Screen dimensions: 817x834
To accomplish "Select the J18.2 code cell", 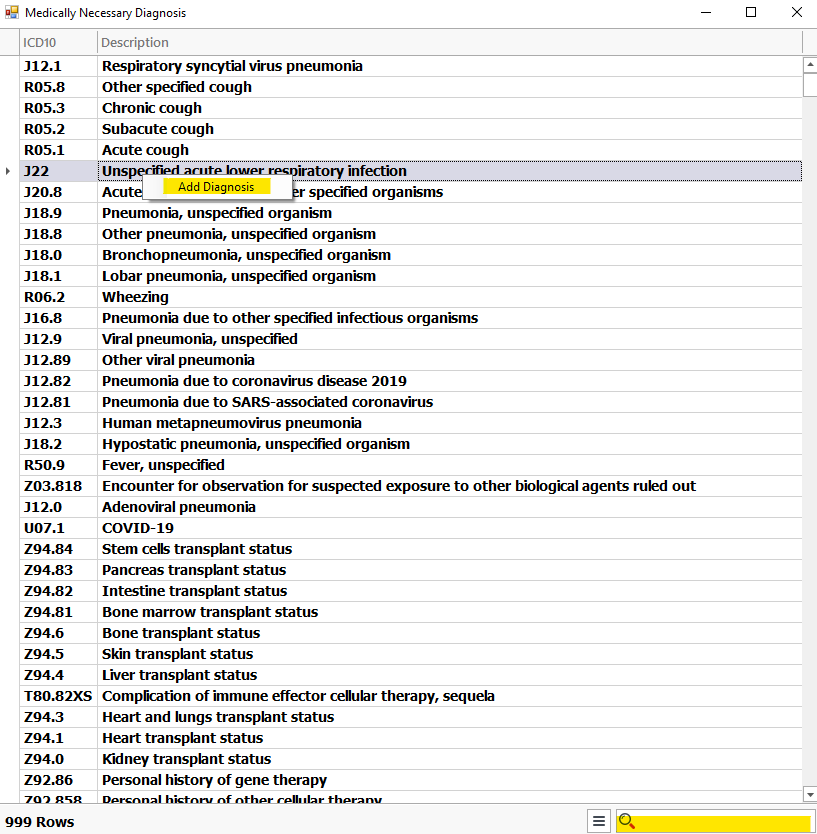I will 59,444.
